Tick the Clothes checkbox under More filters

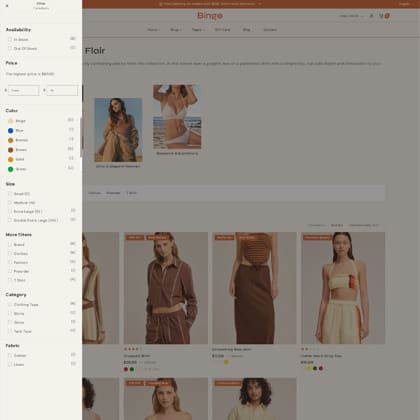pyautogui.click(x=10, y=253)
